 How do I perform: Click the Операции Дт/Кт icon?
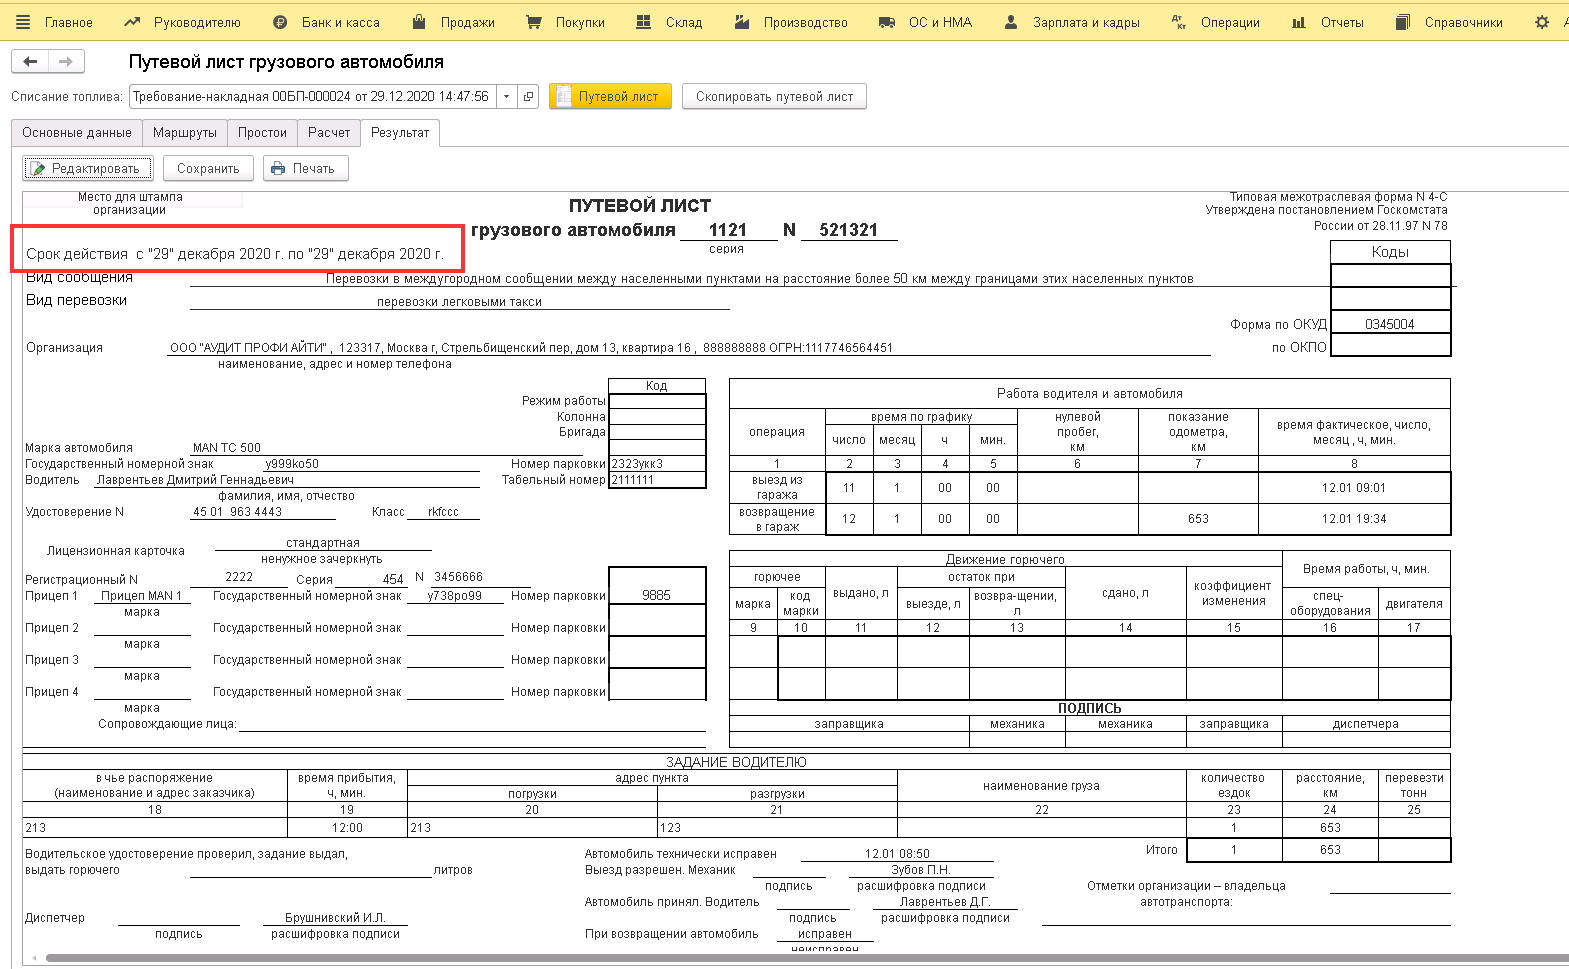click(1179, 22)
